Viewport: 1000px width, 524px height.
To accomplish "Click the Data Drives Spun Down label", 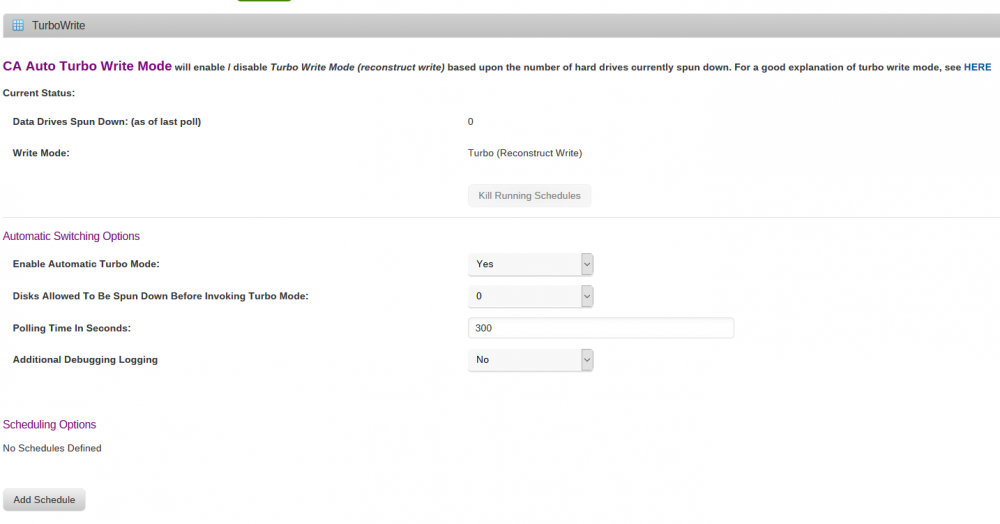I will pyautogui.click(x=107, y=122).
